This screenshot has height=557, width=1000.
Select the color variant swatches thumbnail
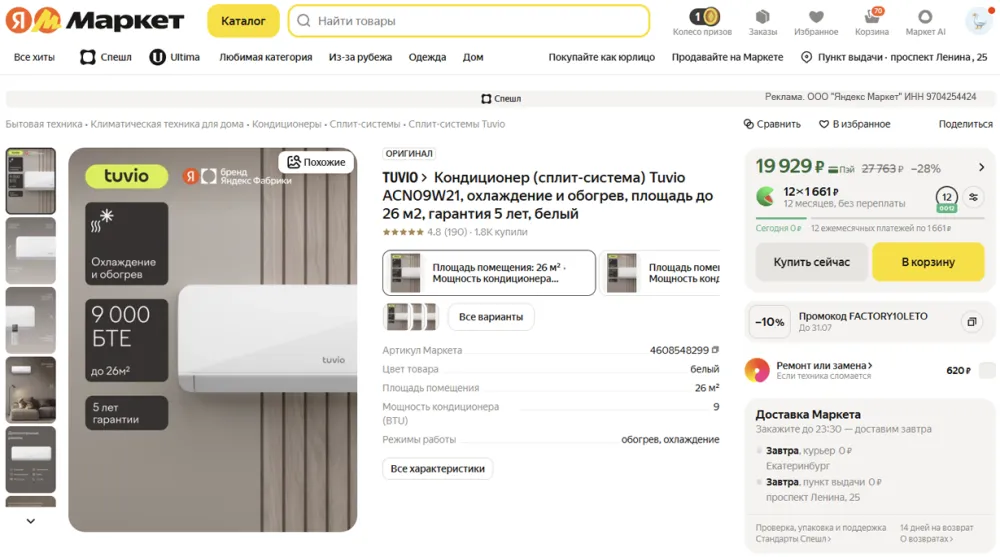click(x=411, y=316)
